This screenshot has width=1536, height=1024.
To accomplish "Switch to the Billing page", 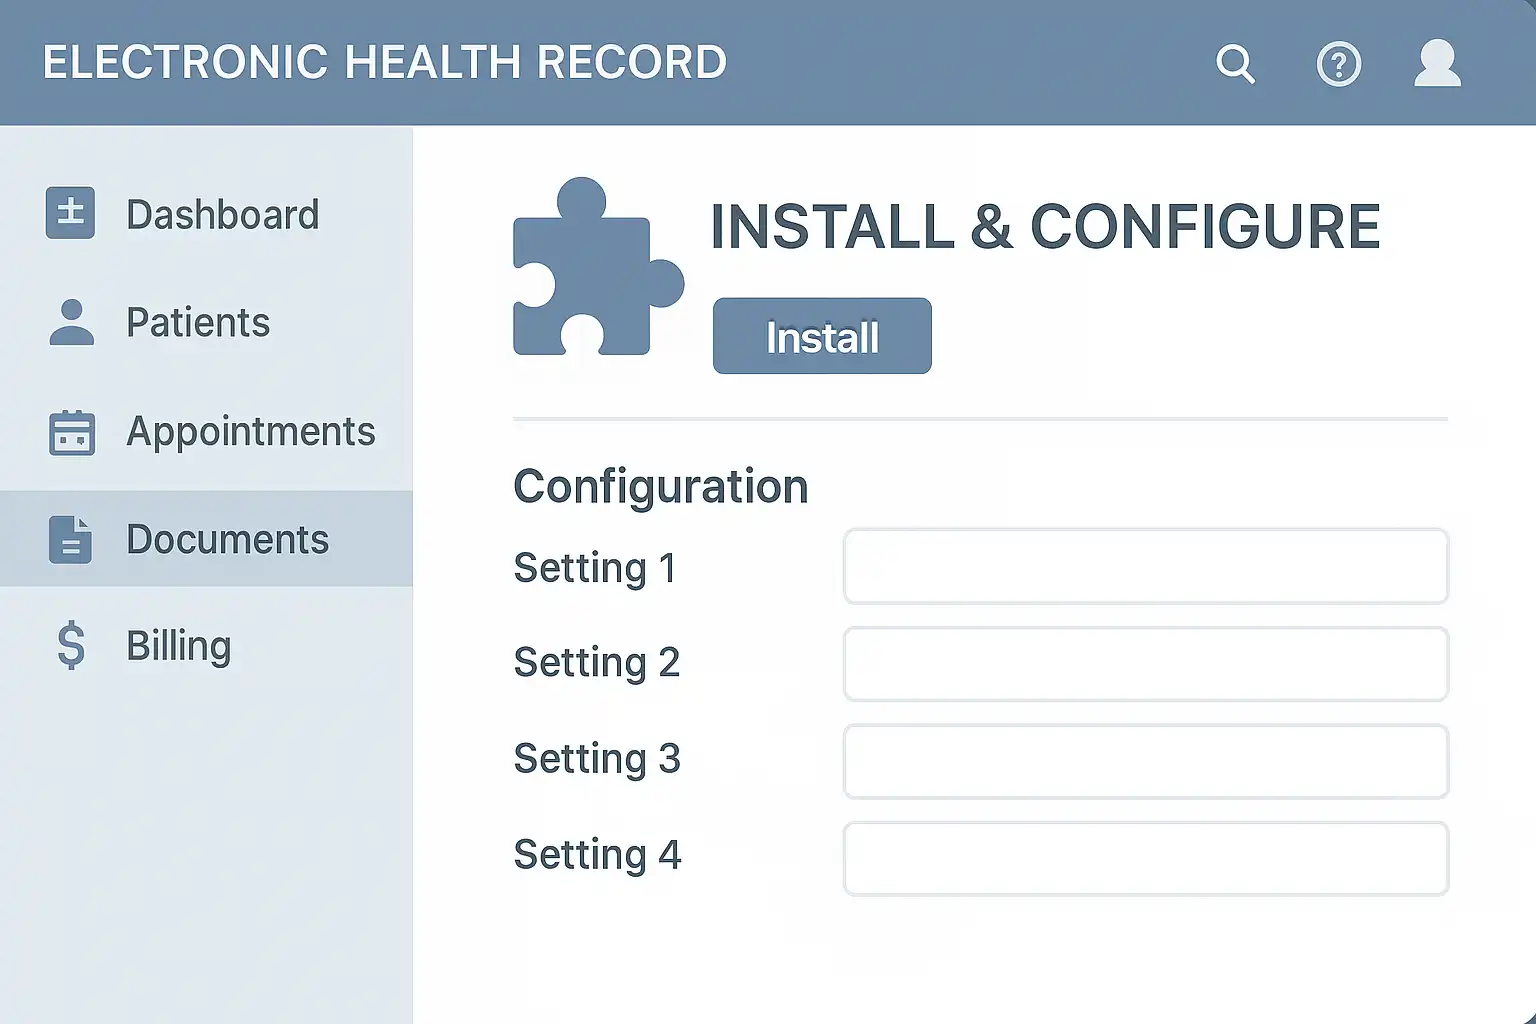I will coord(178,646).
